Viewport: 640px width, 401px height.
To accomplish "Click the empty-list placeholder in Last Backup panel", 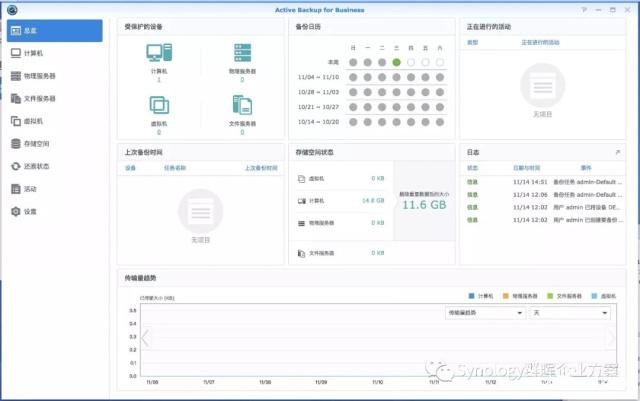I will tap(200, 216).
